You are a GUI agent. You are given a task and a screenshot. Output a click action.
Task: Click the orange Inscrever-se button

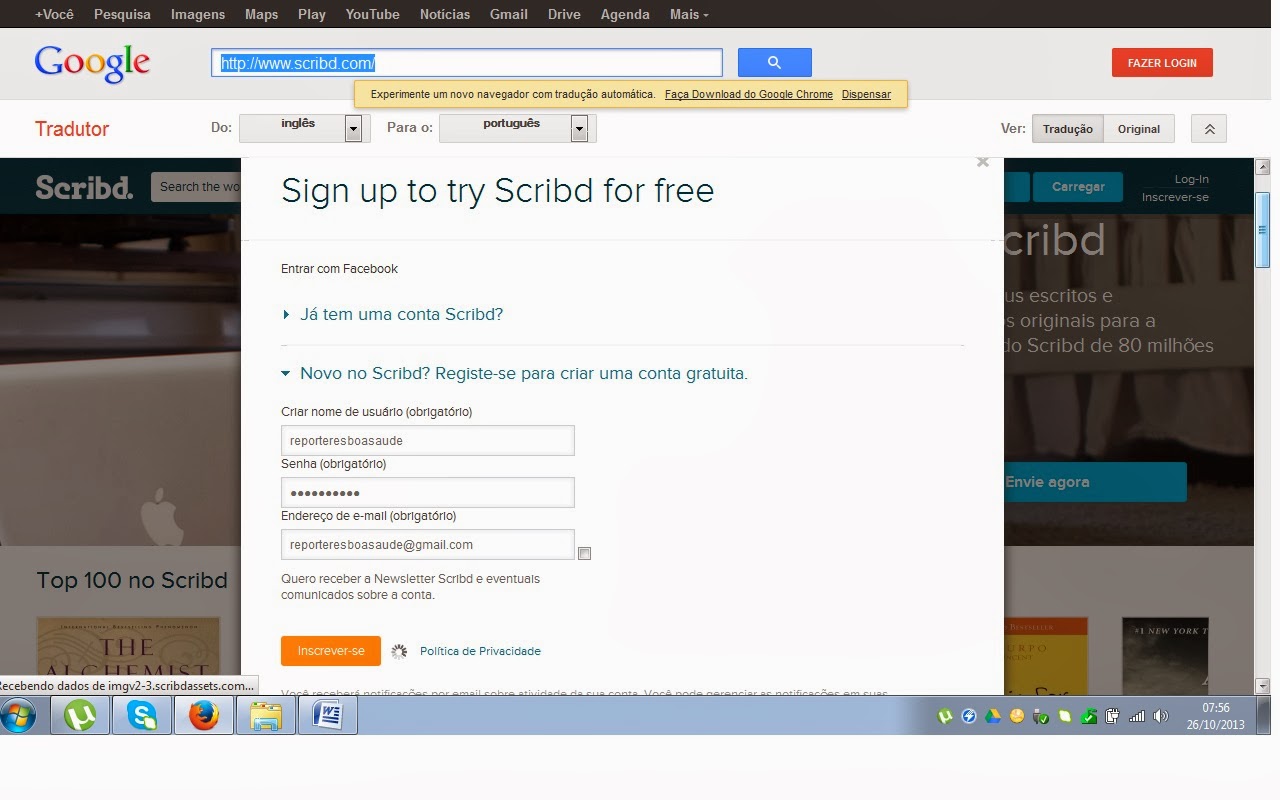331,651
